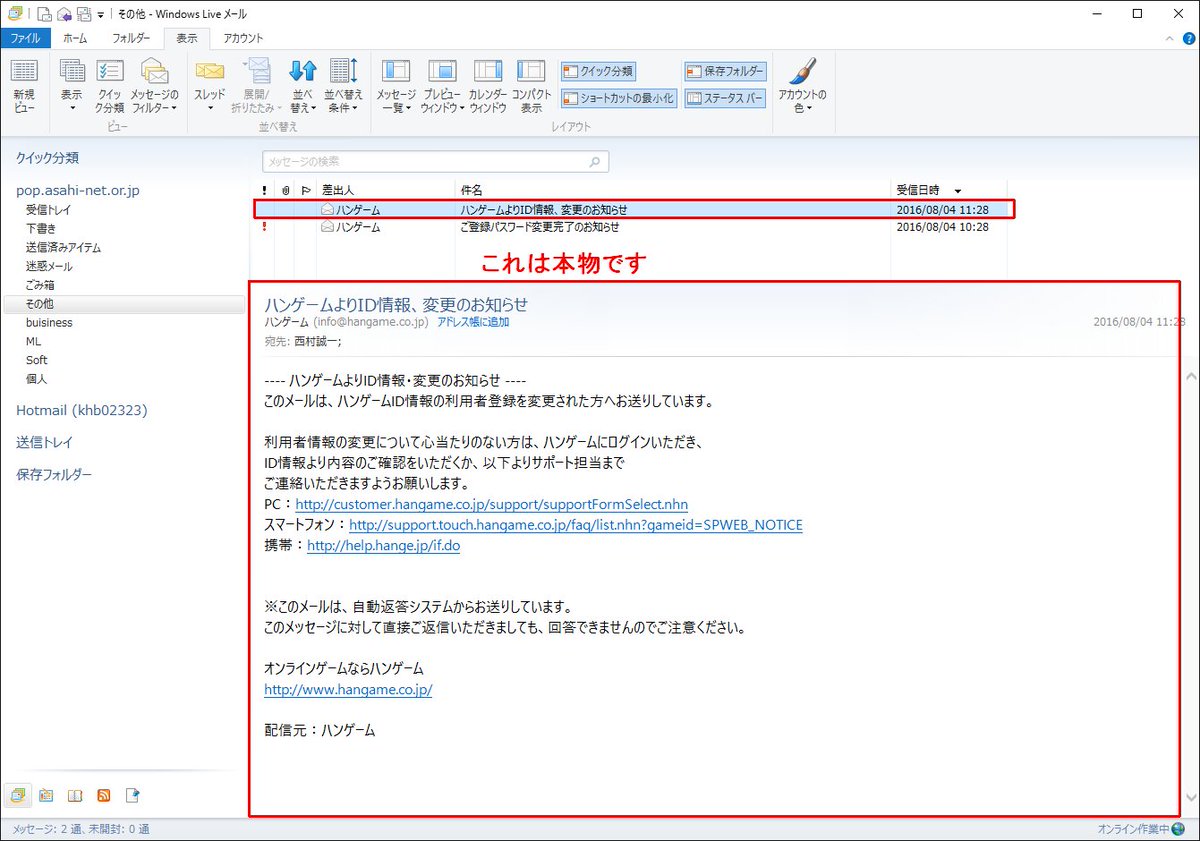Image resolution: width=1200 pixels, height=841 pixels.
Task: Click new mail icon in quick access toolbar
Action: pyautogui.click(x=45, y=14)
